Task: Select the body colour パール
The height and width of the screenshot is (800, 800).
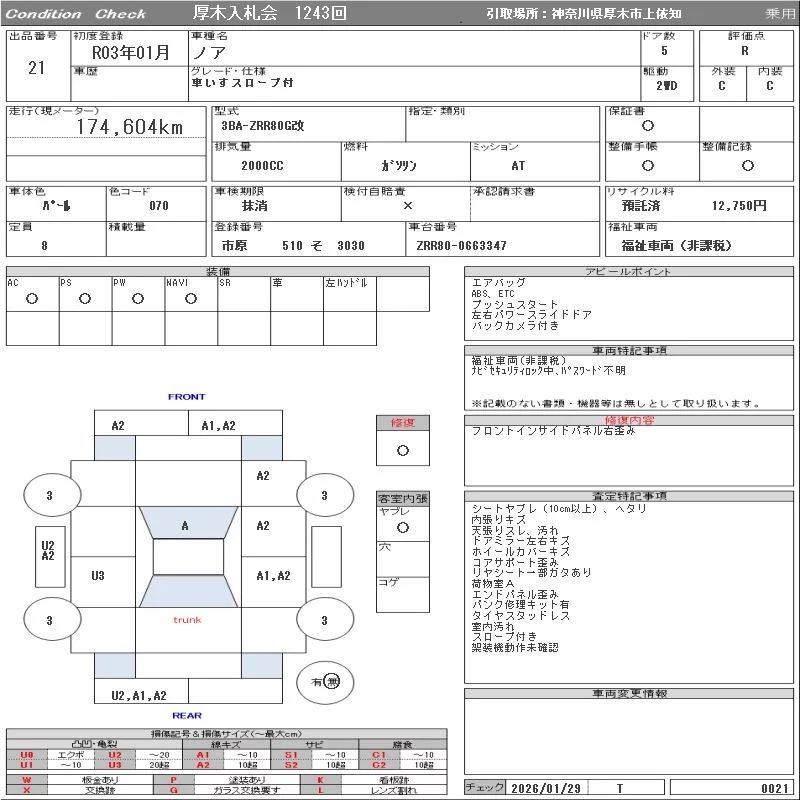Action: pyautogui.click(x=57, y=206)
